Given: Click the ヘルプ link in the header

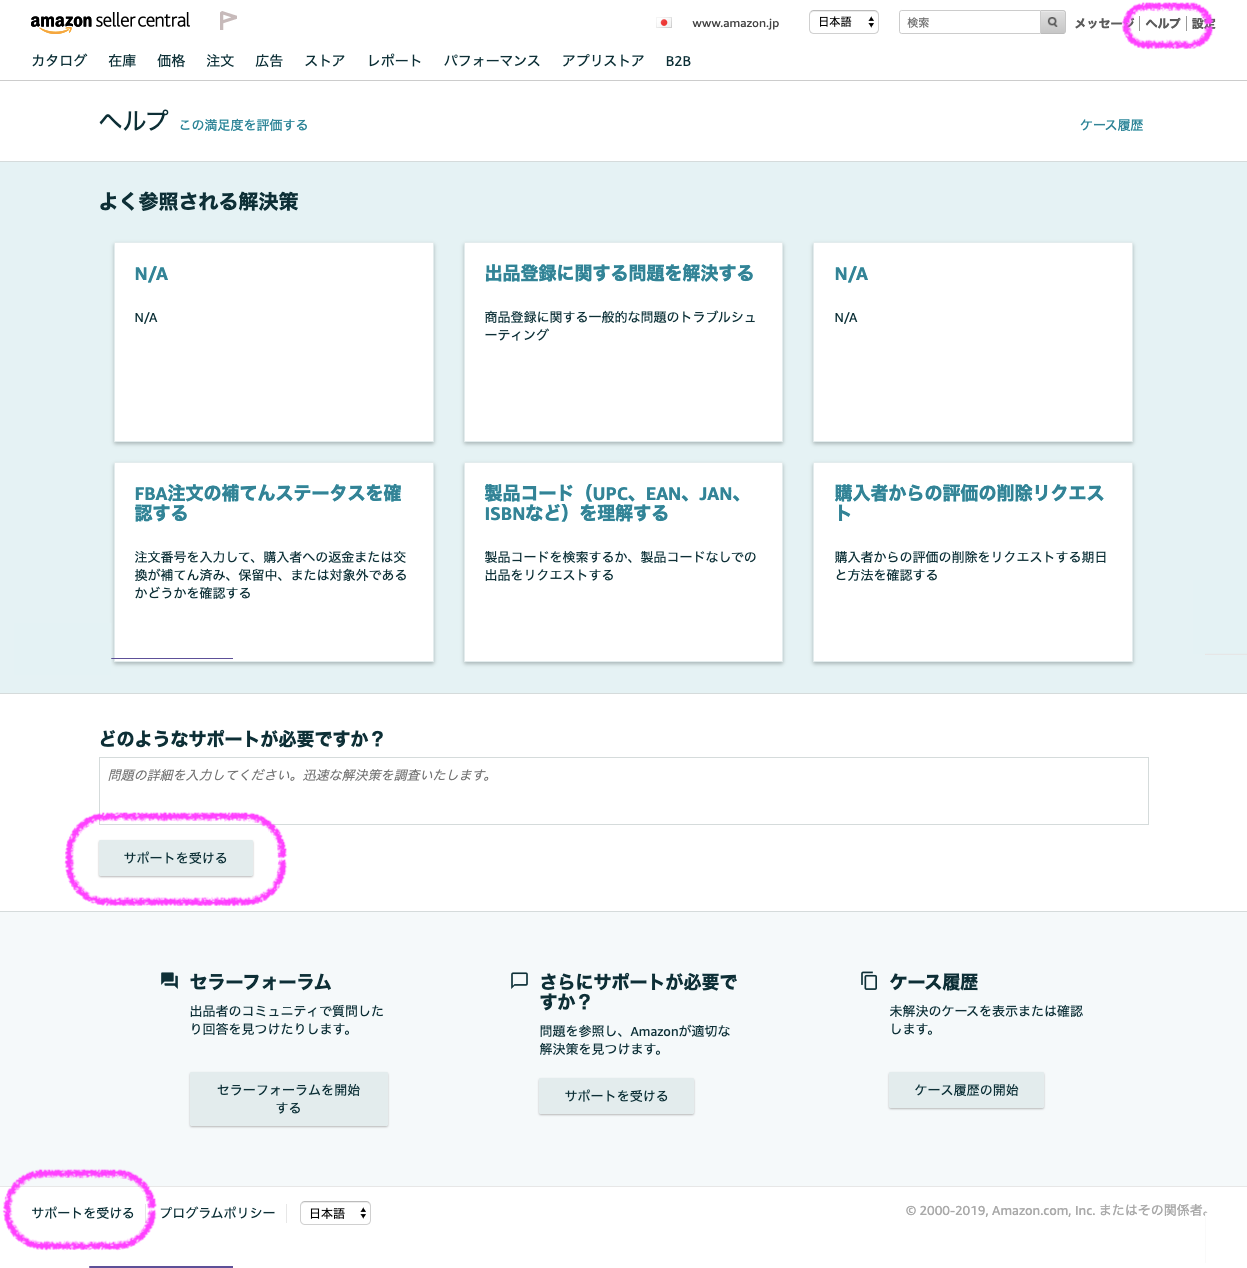Looking at the screenshot, I should [1162, 23].
